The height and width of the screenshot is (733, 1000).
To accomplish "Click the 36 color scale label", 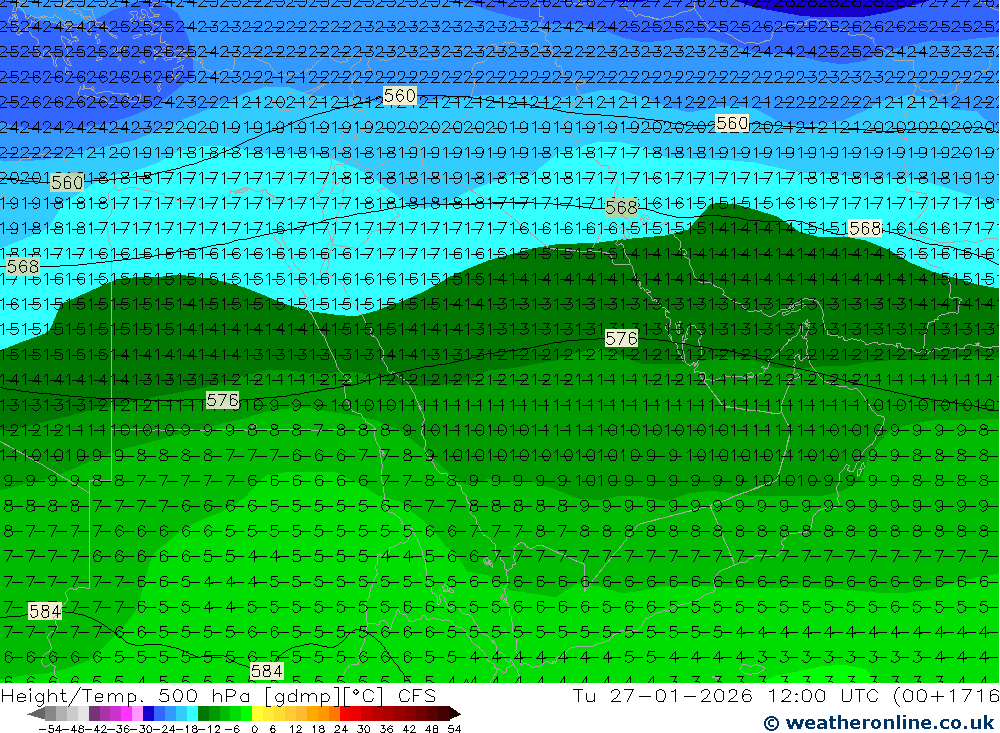I will click(386, 729).
